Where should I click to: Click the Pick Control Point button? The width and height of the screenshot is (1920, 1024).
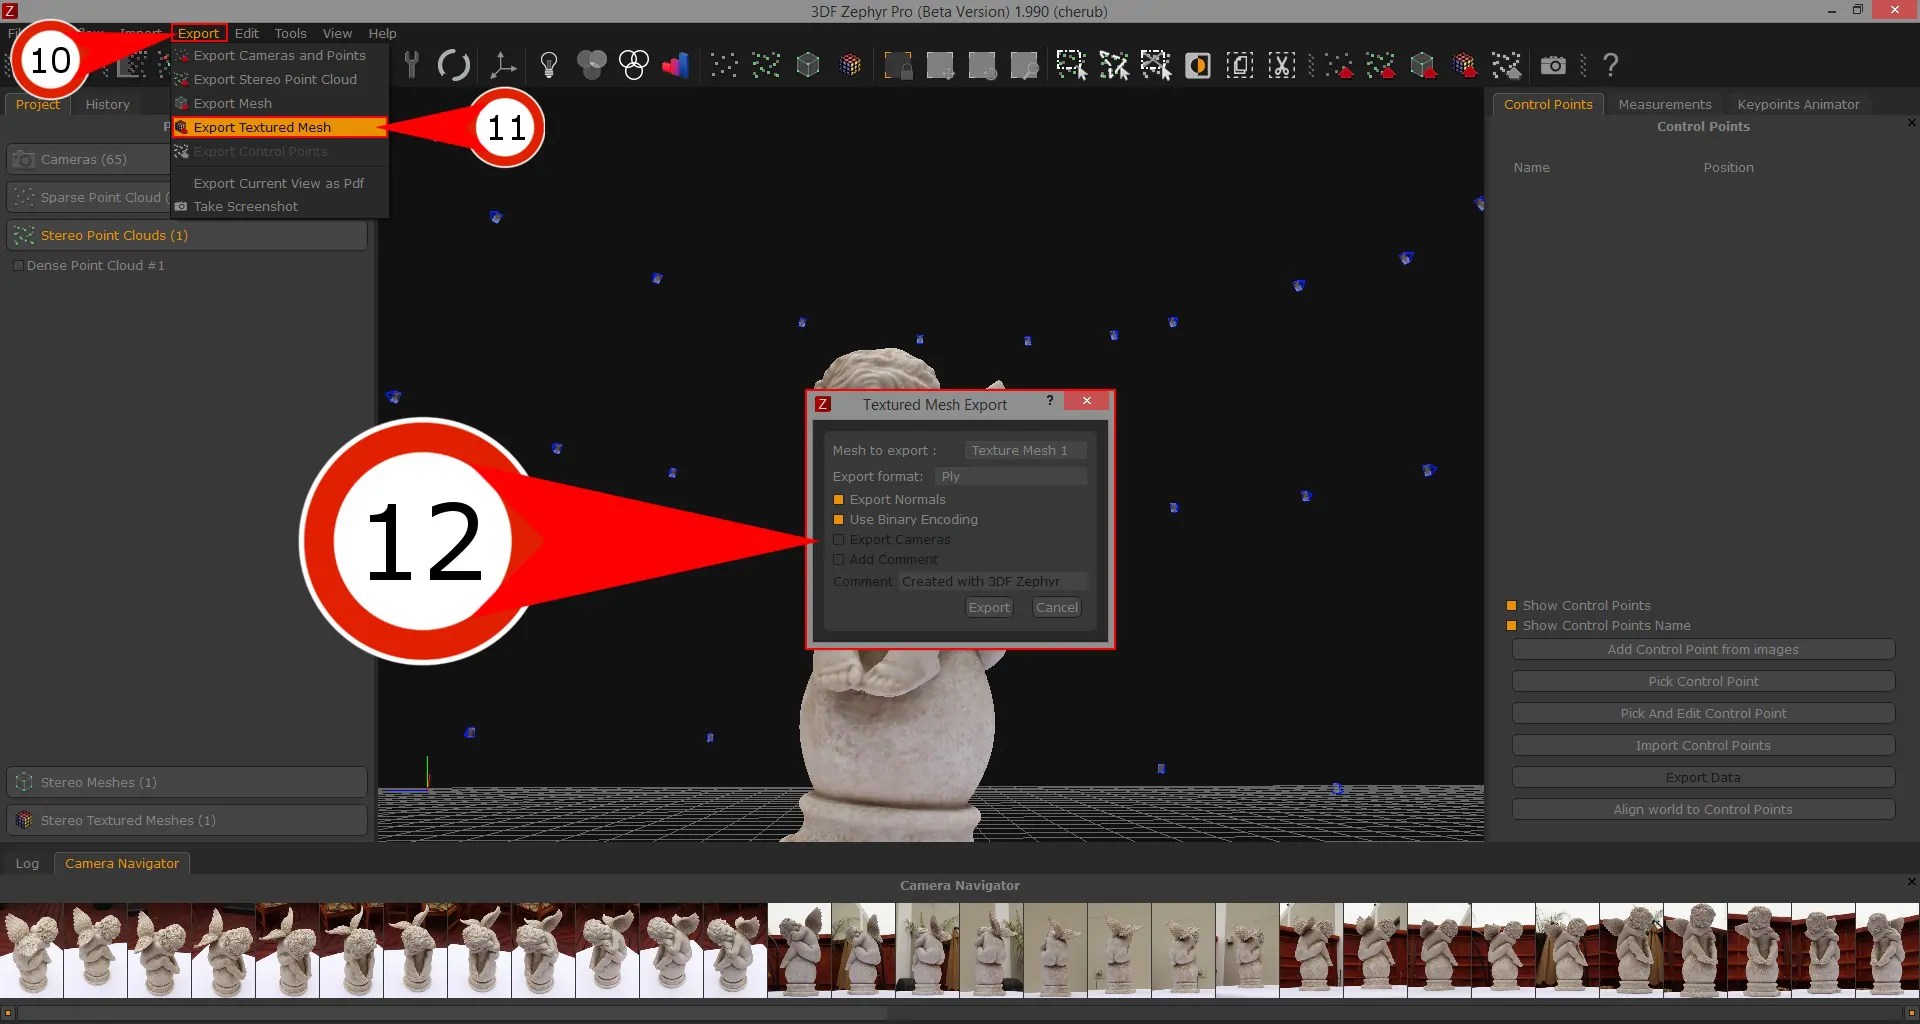coord(1703,681)
